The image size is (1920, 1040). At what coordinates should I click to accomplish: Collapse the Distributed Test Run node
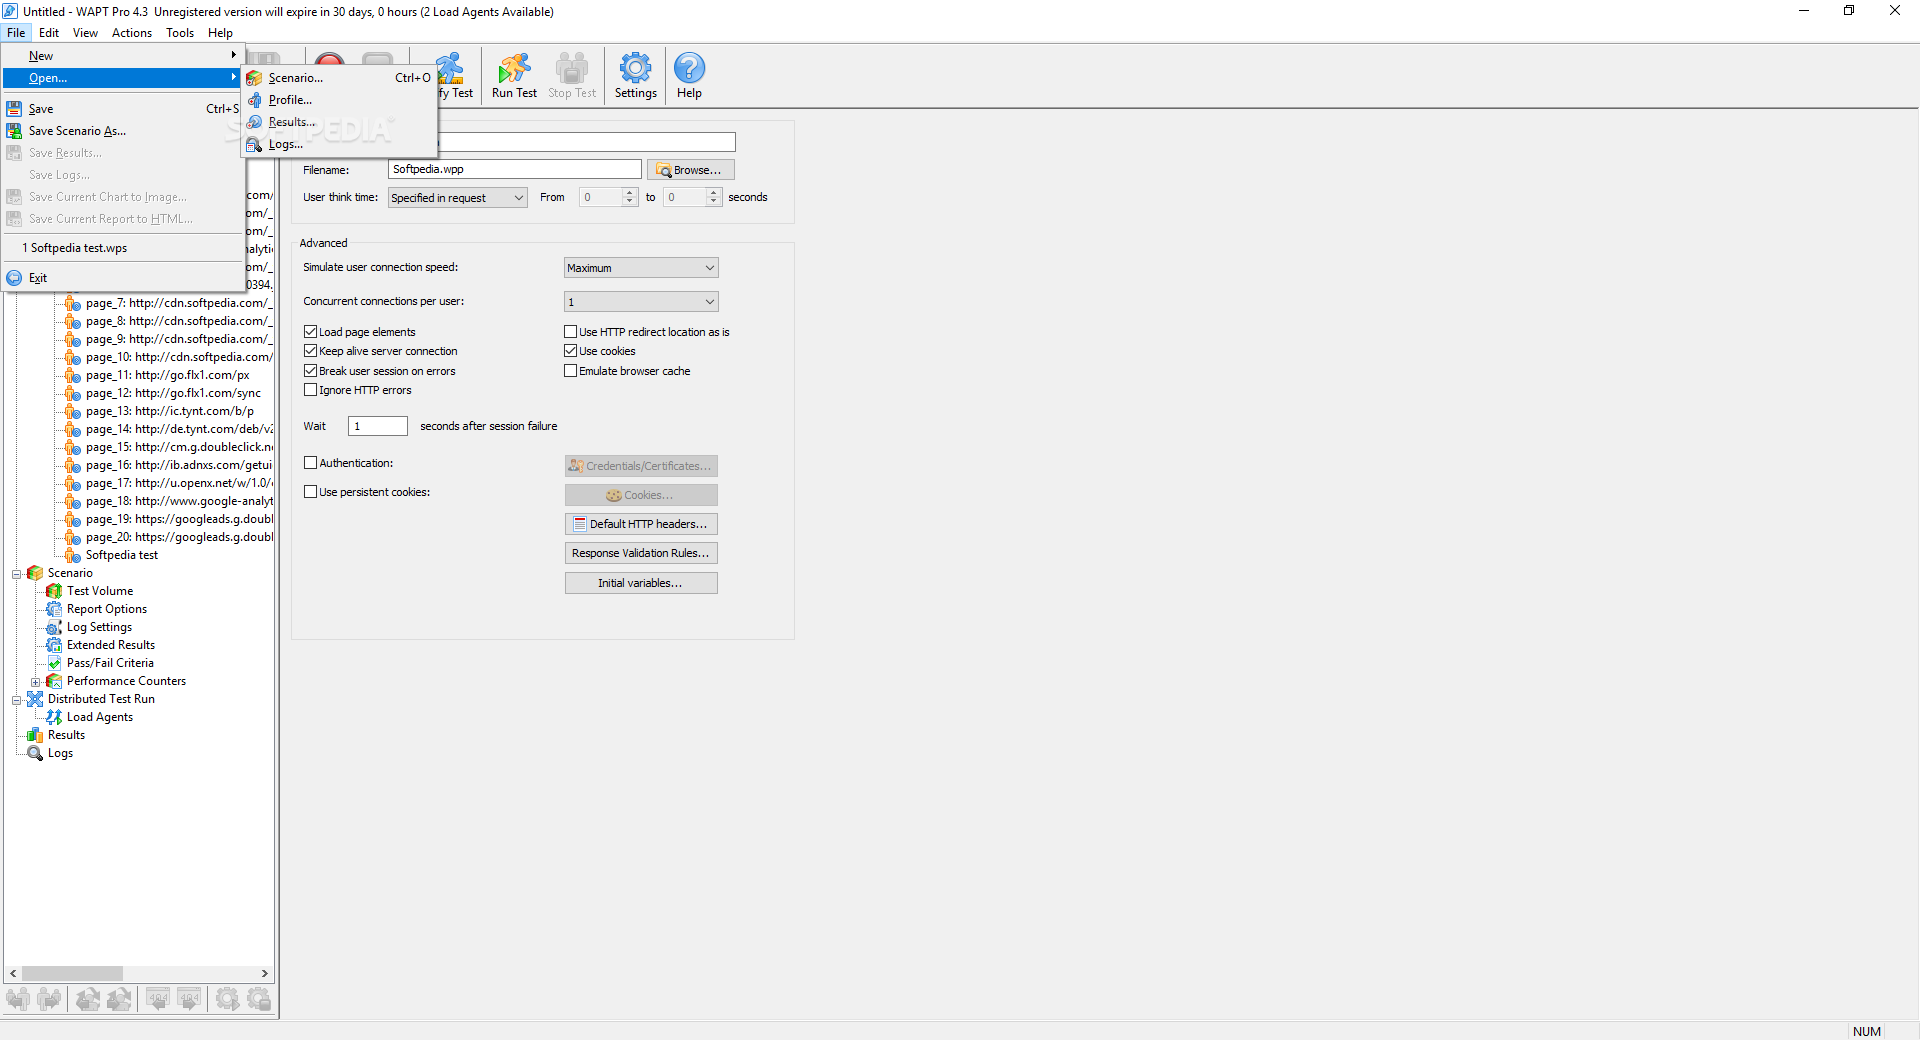(x=17, y=700)
